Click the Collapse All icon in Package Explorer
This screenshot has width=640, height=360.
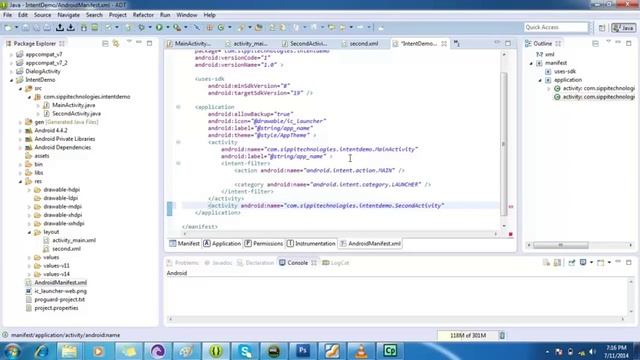point(105,43)
